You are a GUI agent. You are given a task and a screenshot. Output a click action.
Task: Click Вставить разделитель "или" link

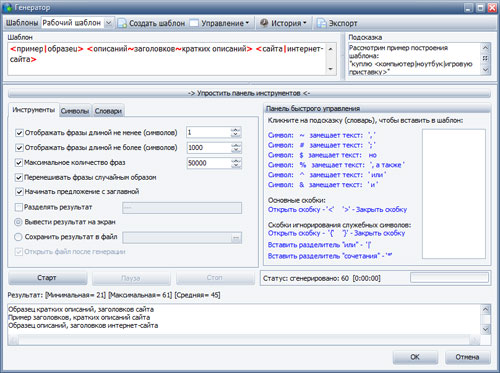pos(320,245)
